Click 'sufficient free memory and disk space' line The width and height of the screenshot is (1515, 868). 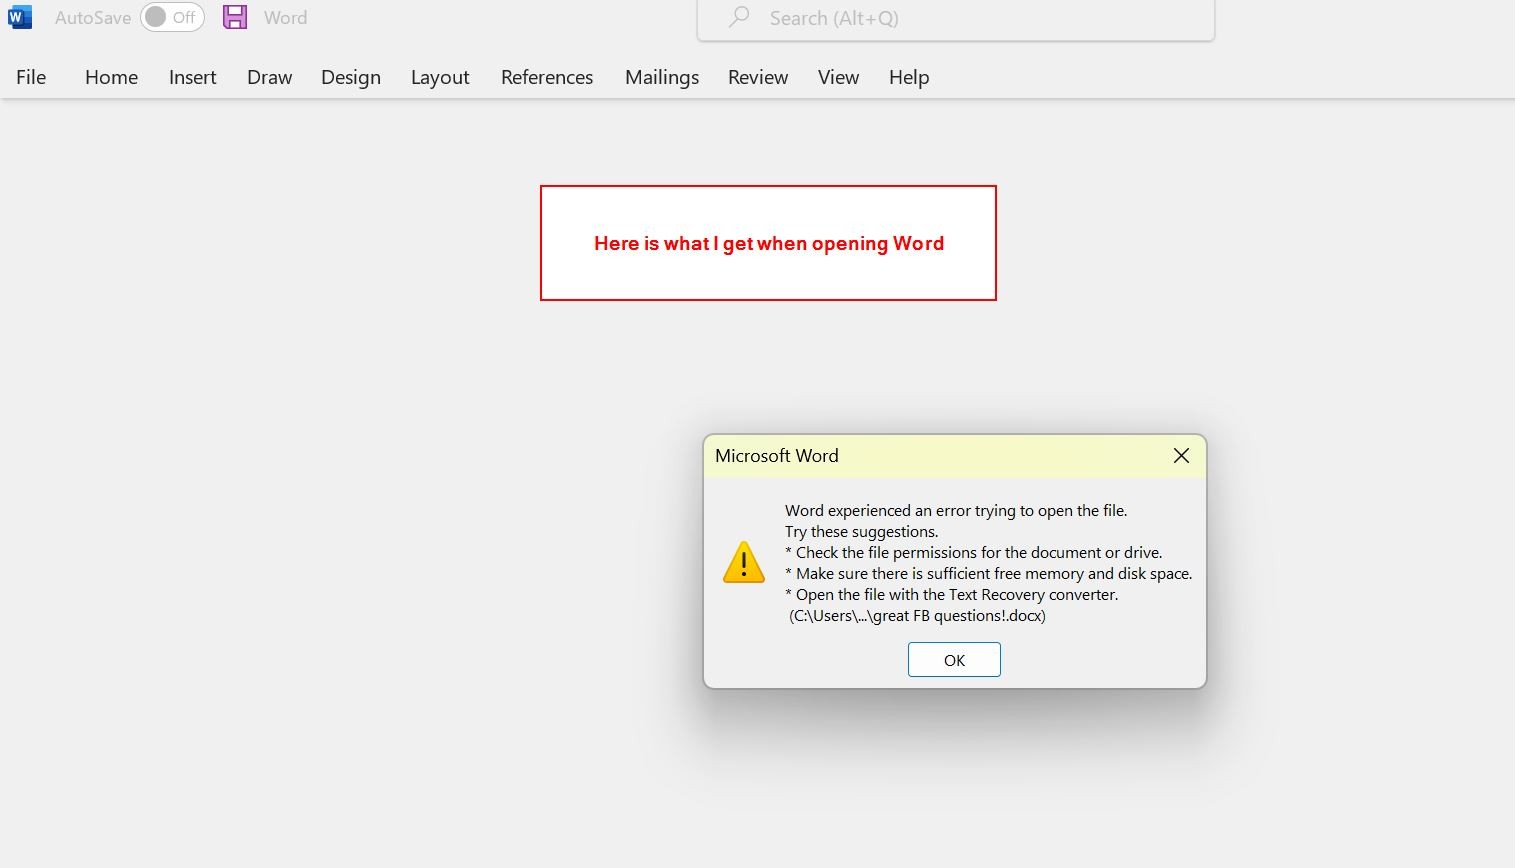(x=989, y=574)
